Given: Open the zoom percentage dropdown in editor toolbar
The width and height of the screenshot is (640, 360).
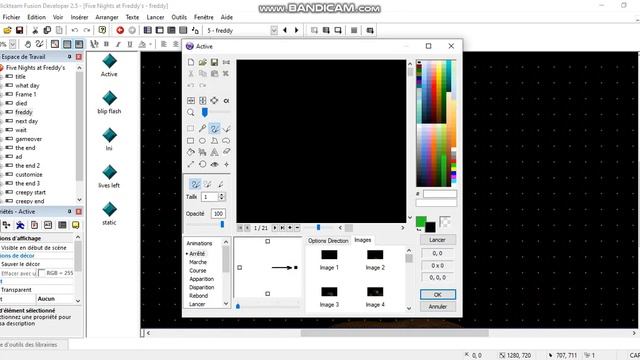Looking at the screenshot, I should tap(13, 44).
